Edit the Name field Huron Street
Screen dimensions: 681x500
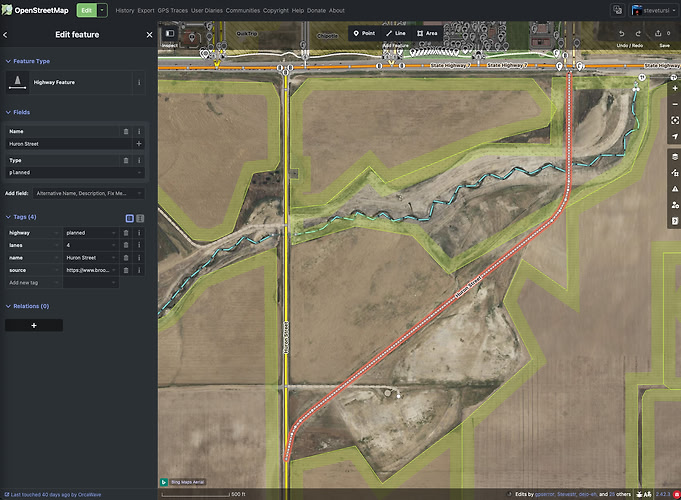pos(69,144)
